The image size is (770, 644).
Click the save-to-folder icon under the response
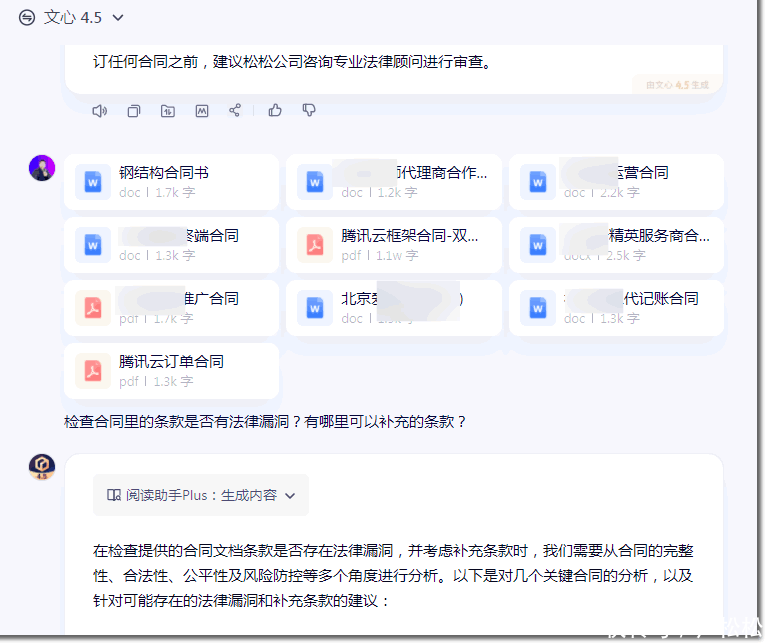point(168,111)
